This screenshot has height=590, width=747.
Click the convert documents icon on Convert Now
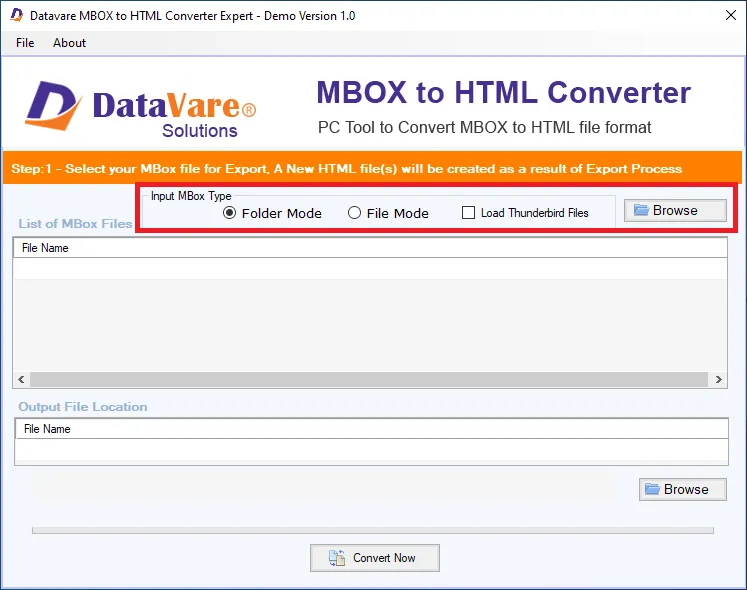click(337, 558)
